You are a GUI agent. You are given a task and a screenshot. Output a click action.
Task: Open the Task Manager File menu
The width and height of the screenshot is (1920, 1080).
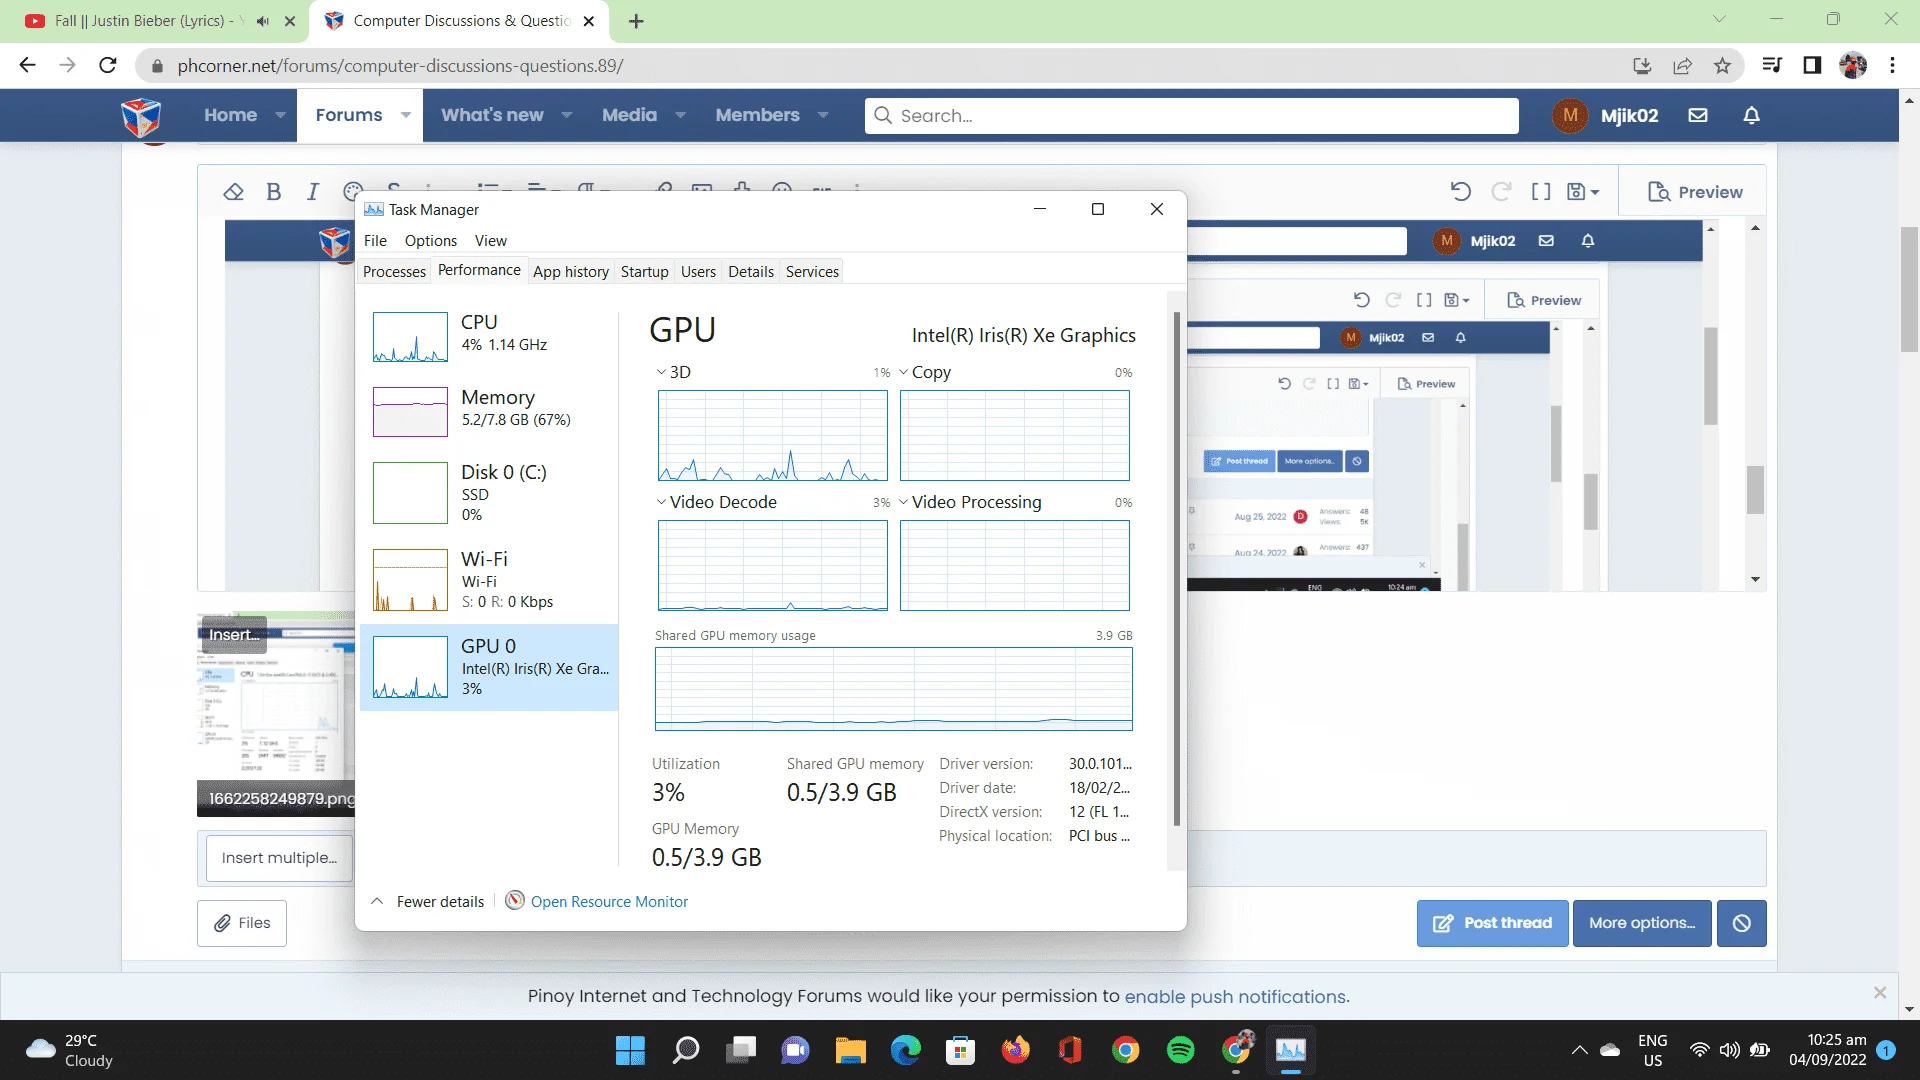click(375, 241)
